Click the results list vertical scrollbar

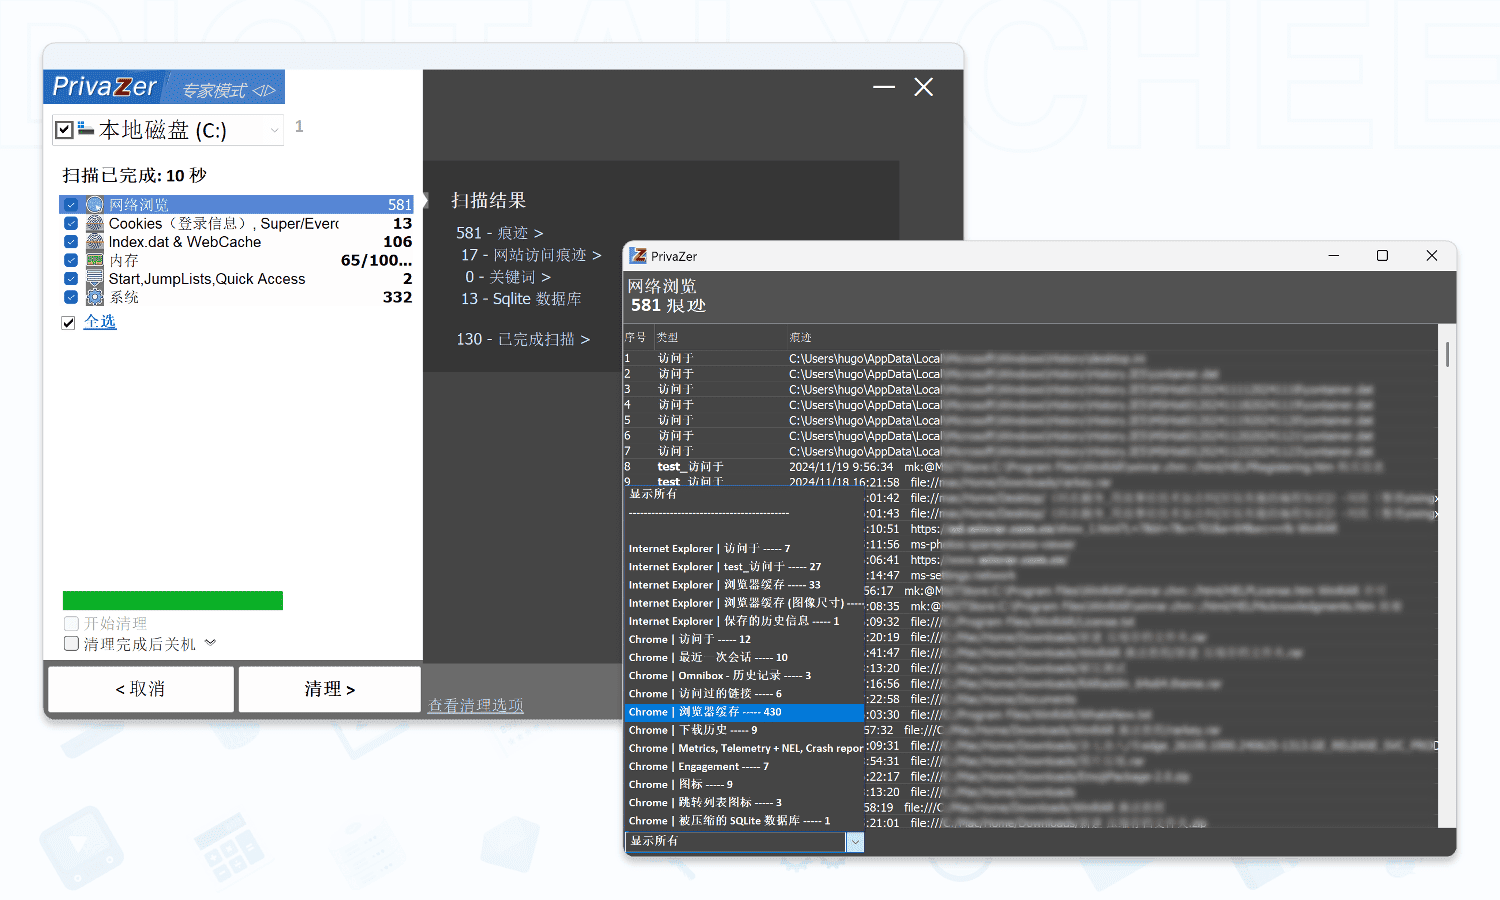tap(1447, 354)
